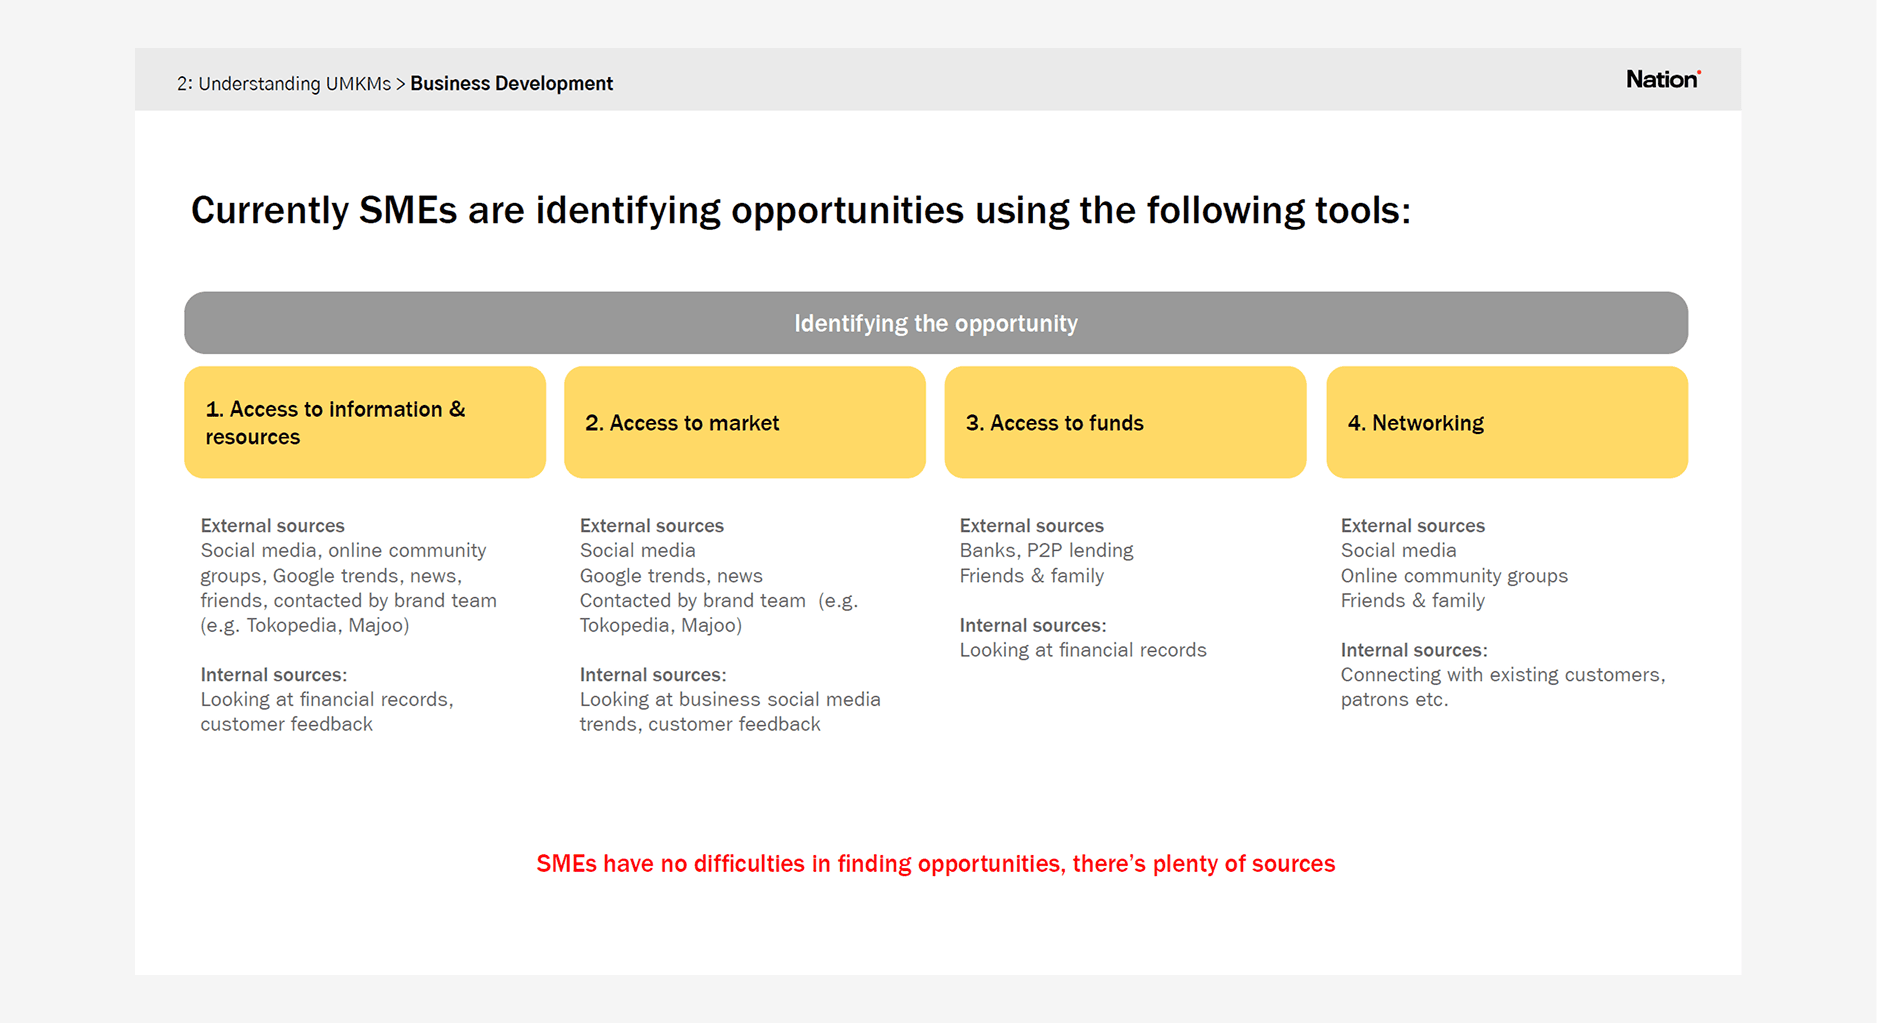Click the gray 'Identifying the opportunity' banner
The height and width of the screenshot is (1023, 1877).
[x=936, y=323]
